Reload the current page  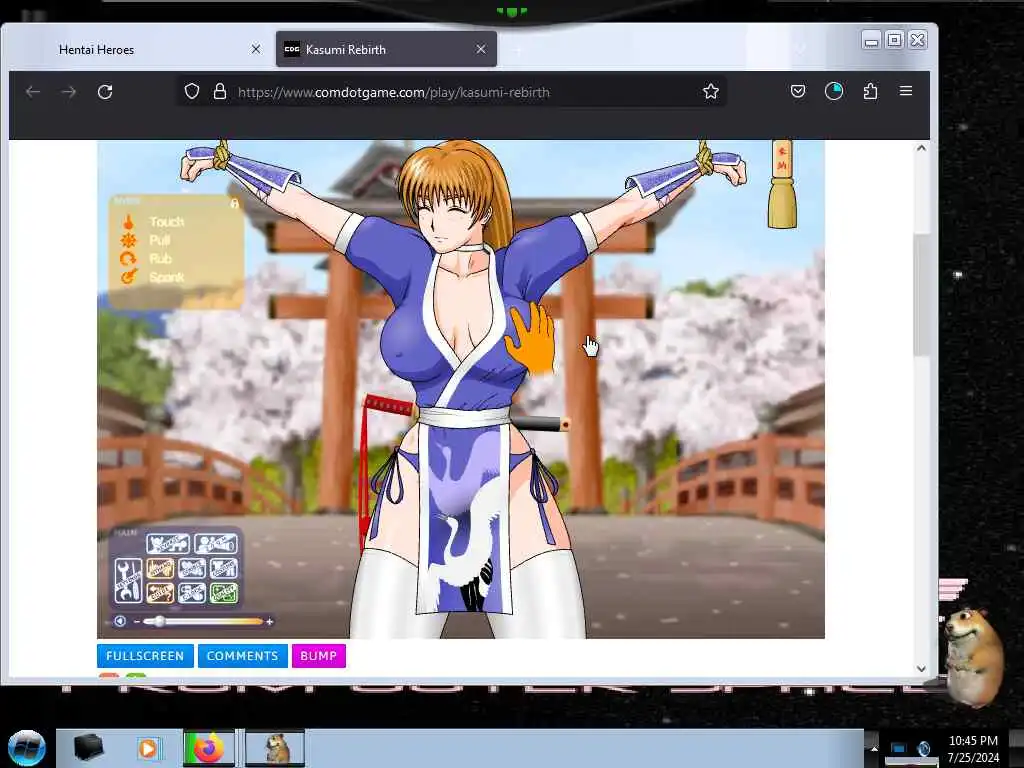click(105, 92)
